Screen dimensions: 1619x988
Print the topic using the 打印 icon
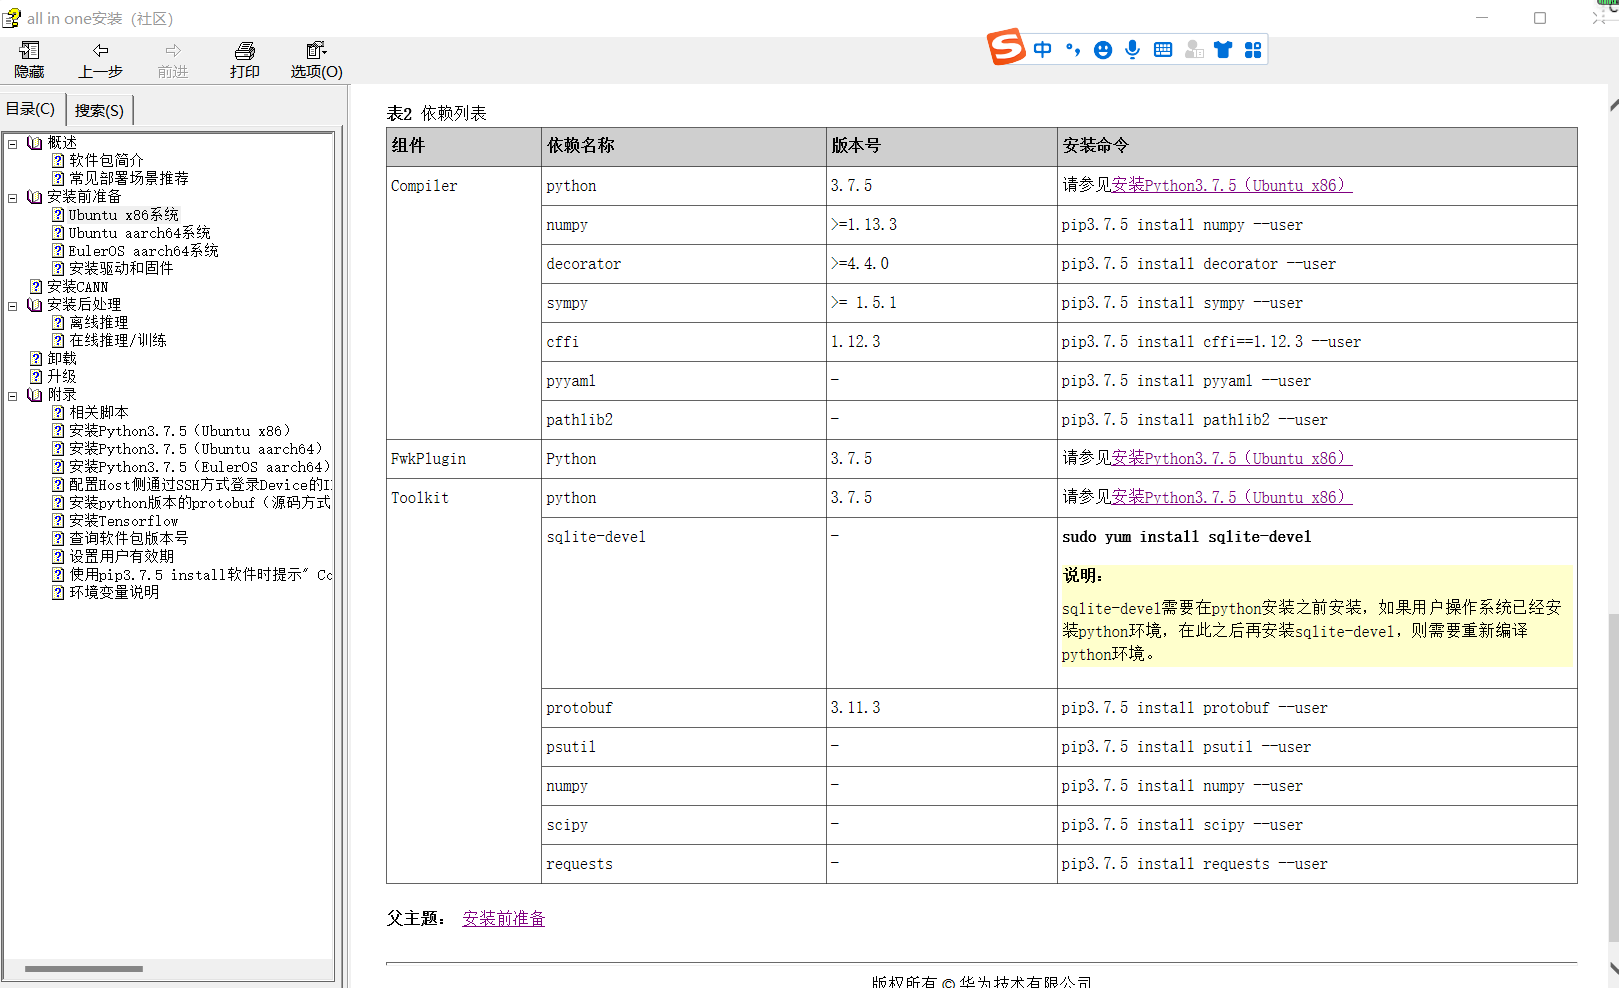245,60
